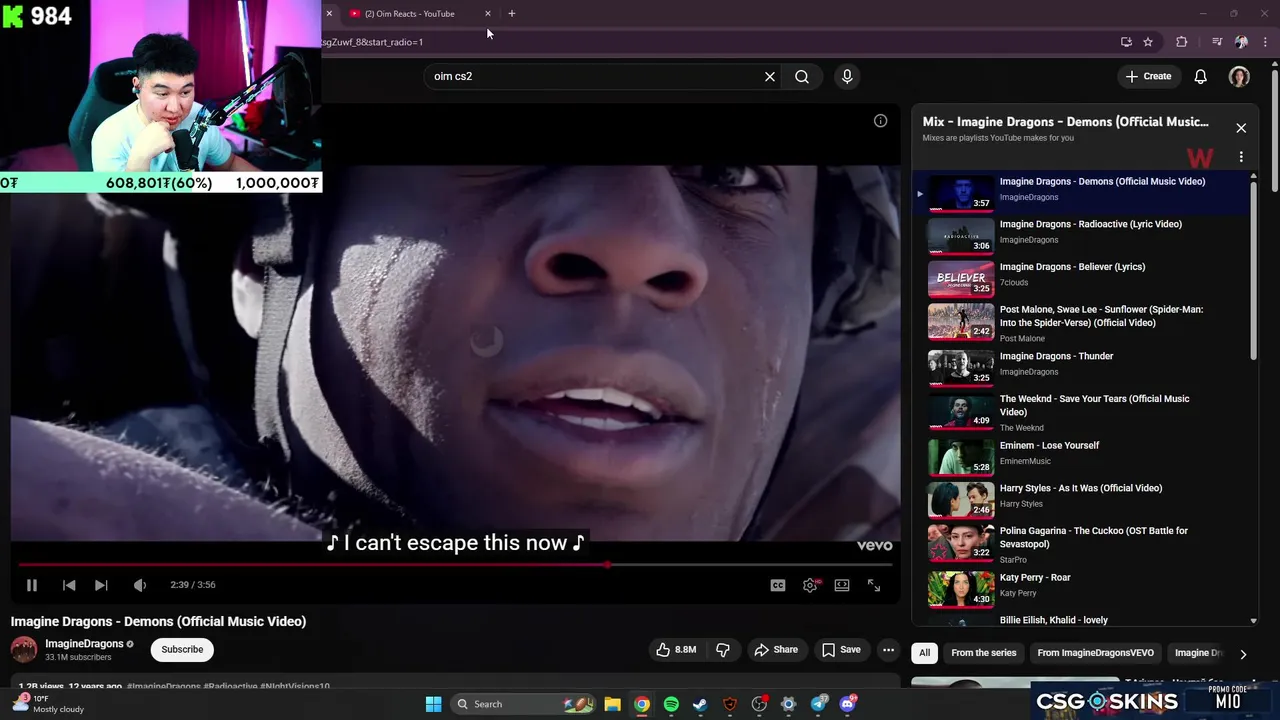Like the video (8.8M)

pos(677,650)
